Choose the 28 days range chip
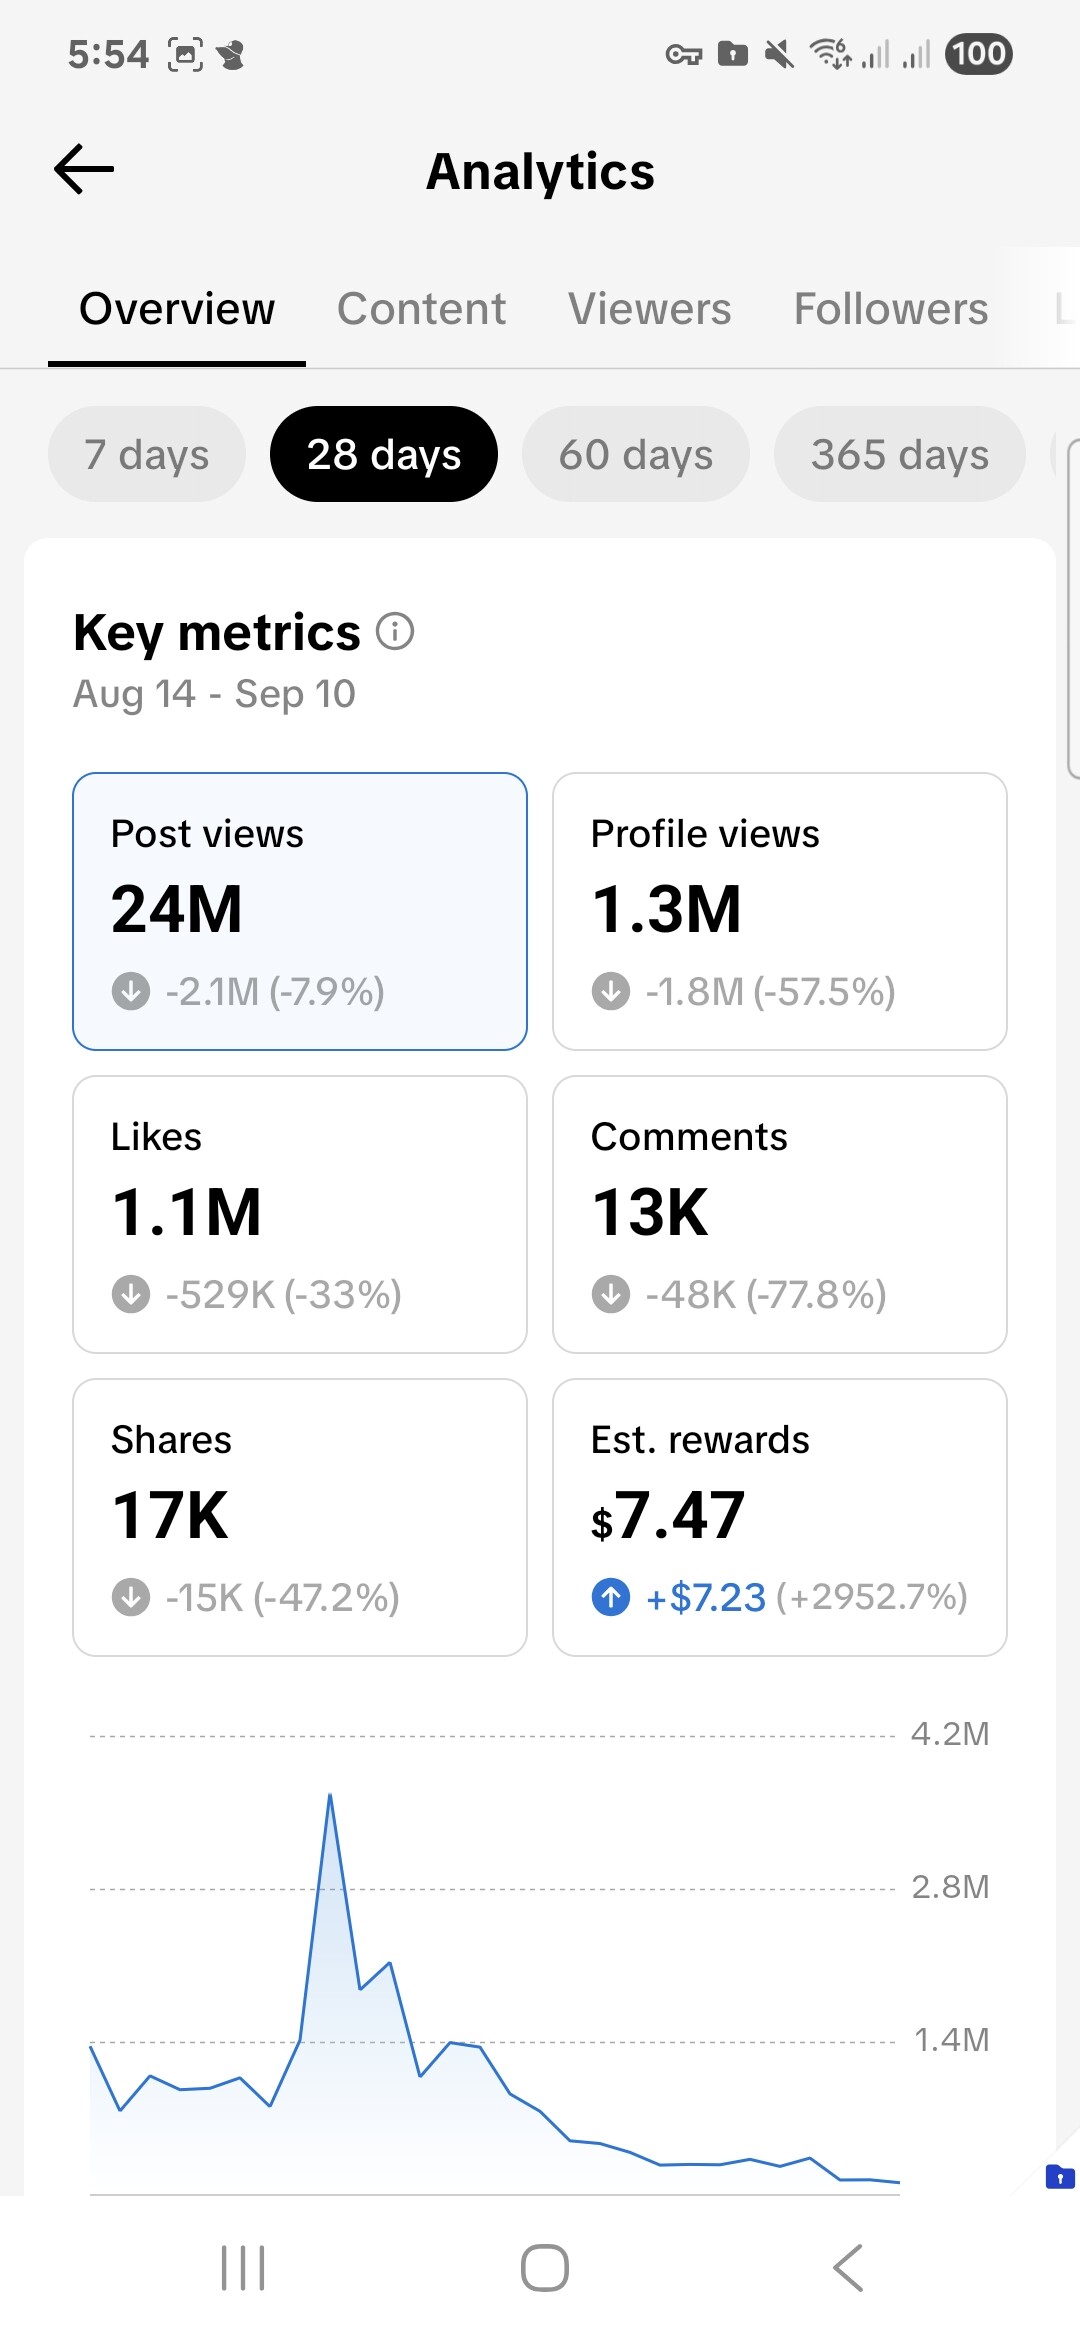The width and height of the screenshot is (1080, 2340). 384,454
